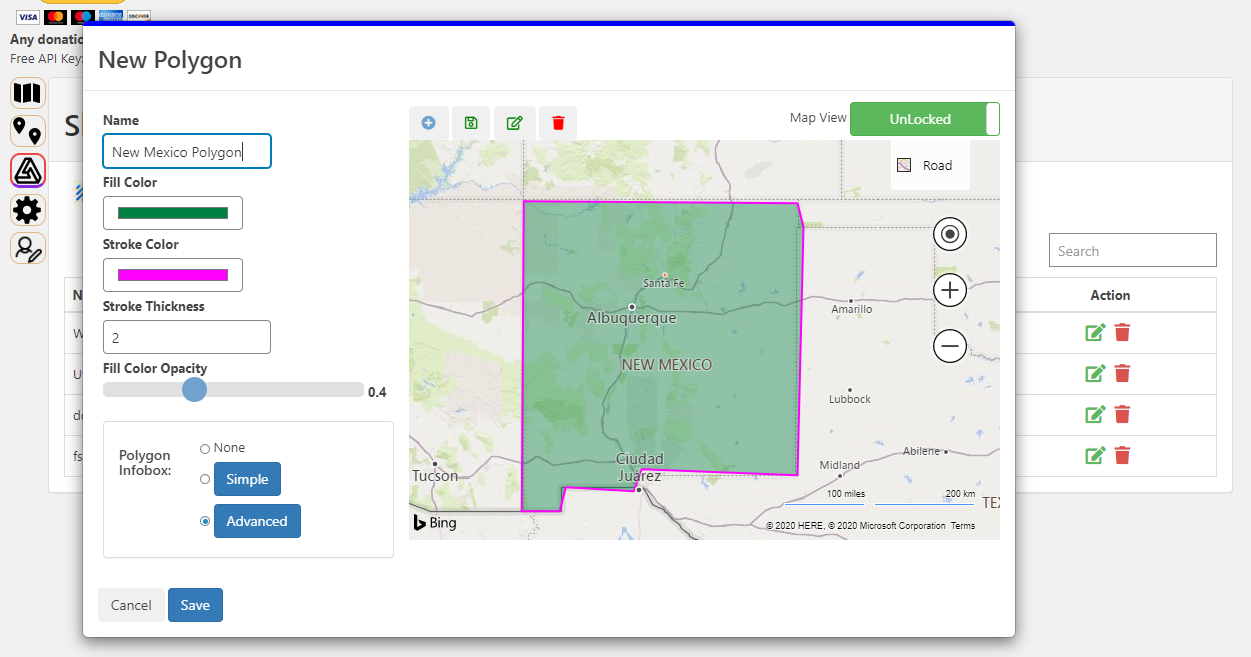Click the Ciudad Juárez map label
This screenshot has height=657, width=1251.
(x=639, y=467)
